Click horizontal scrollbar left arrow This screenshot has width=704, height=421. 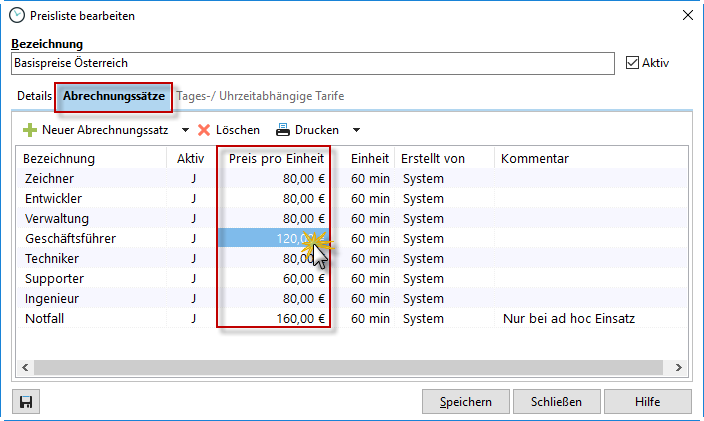25,367
